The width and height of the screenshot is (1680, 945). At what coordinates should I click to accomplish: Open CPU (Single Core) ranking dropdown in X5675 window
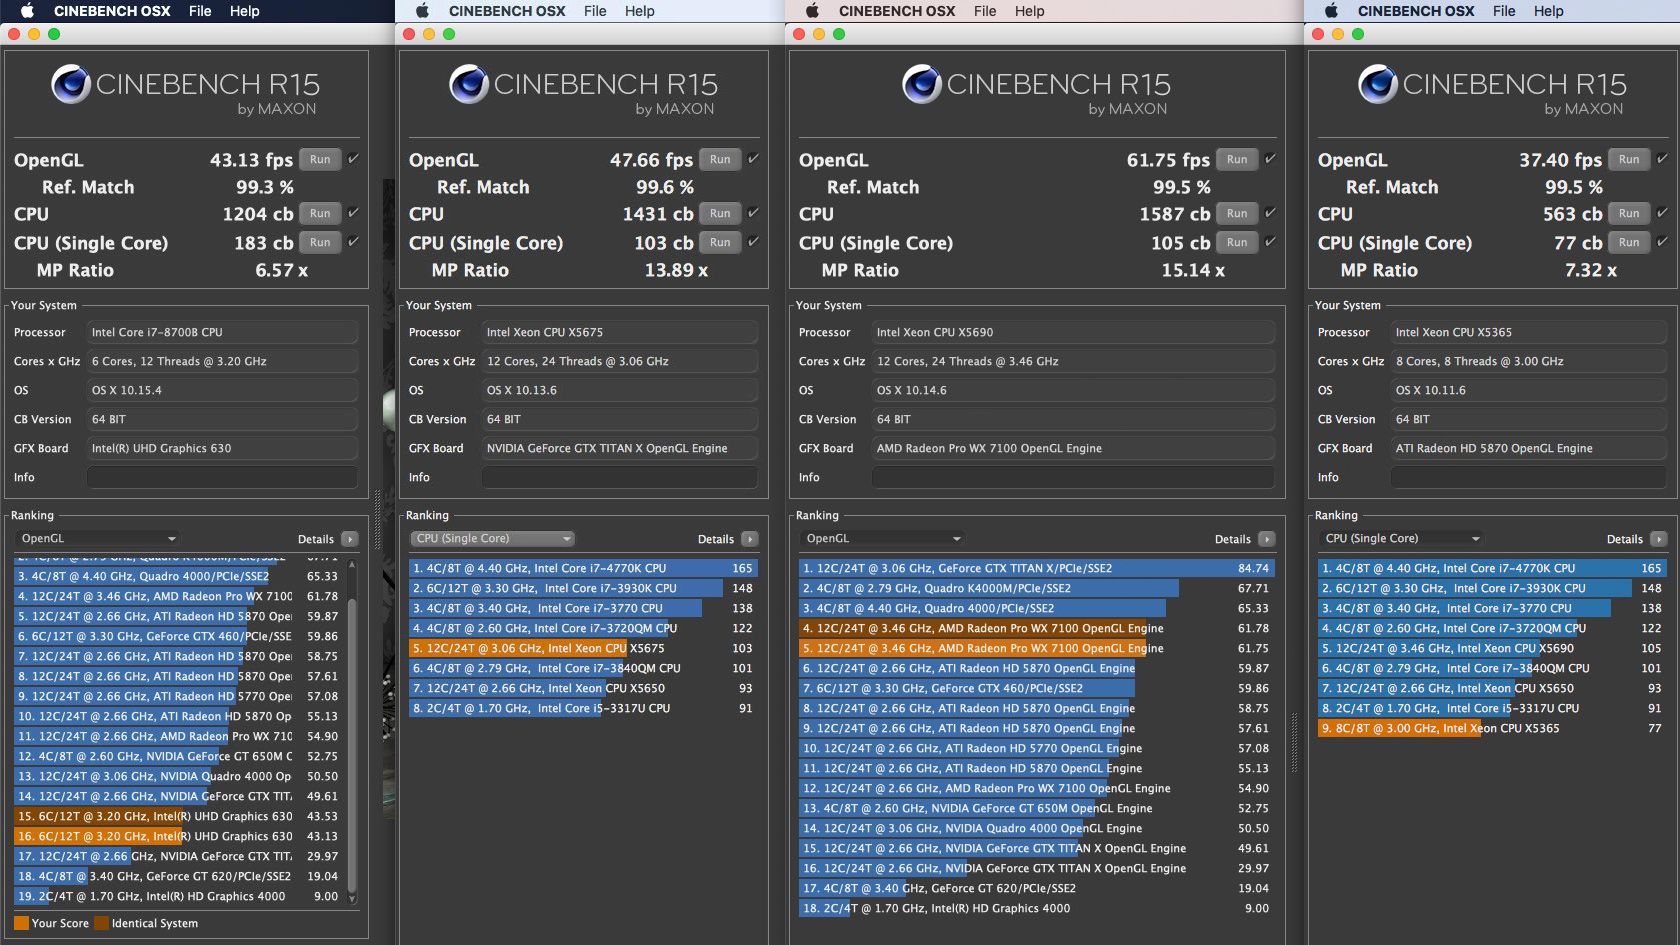493,538
